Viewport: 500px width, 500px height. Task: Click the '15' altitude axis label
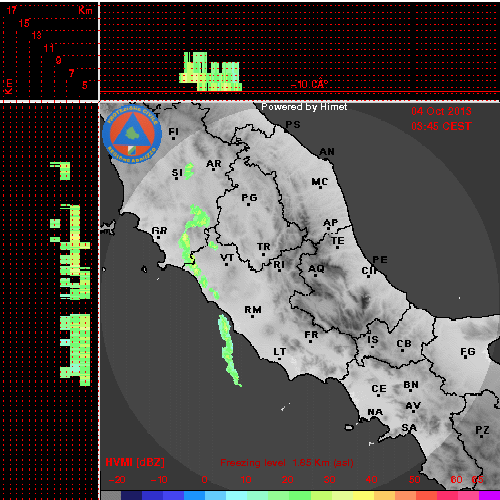tap(24, 23)
